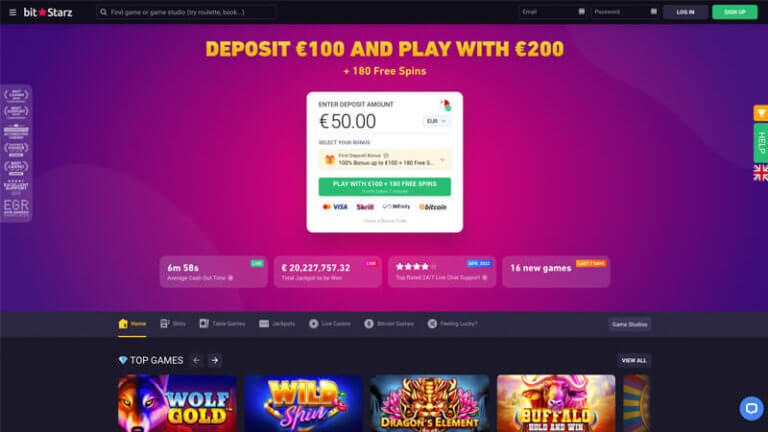Screen dimensions: 768x432
Task: Focus the game search field
Action: [186, 12]
